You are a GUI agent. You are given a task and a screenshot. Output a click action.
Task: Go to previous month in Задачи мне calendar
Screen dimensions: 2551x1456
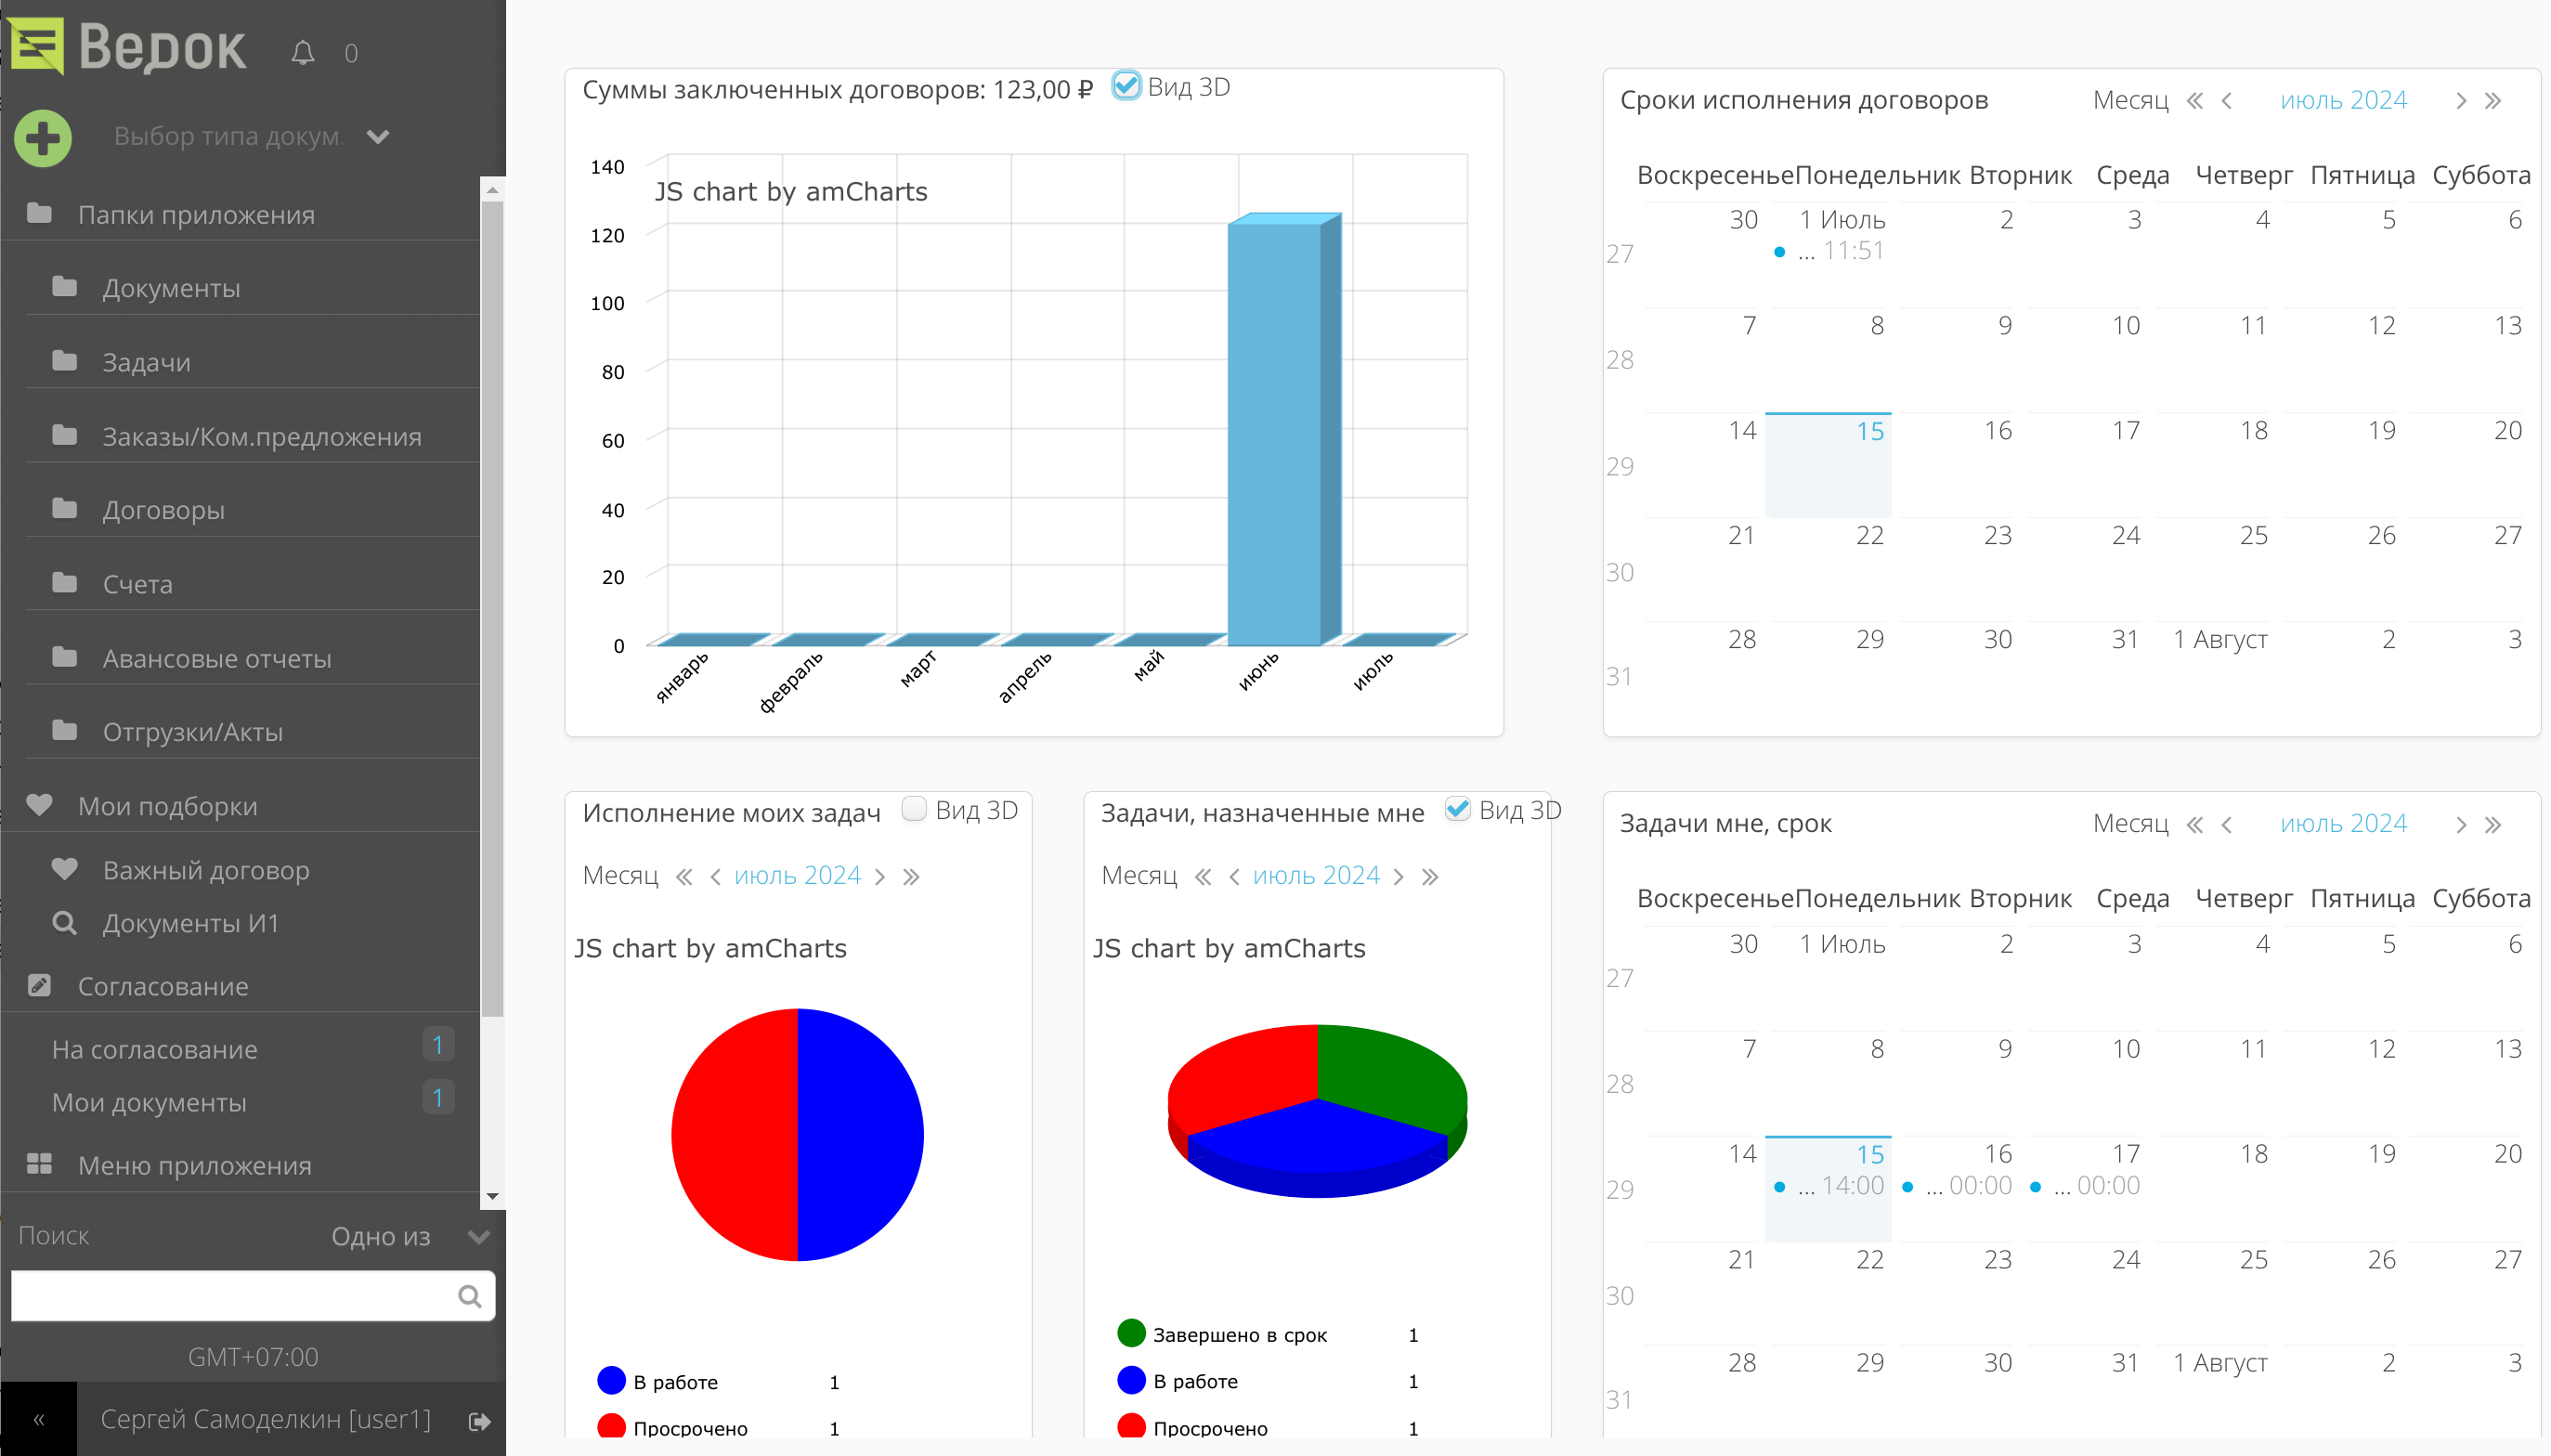(x=2227, y=825)
